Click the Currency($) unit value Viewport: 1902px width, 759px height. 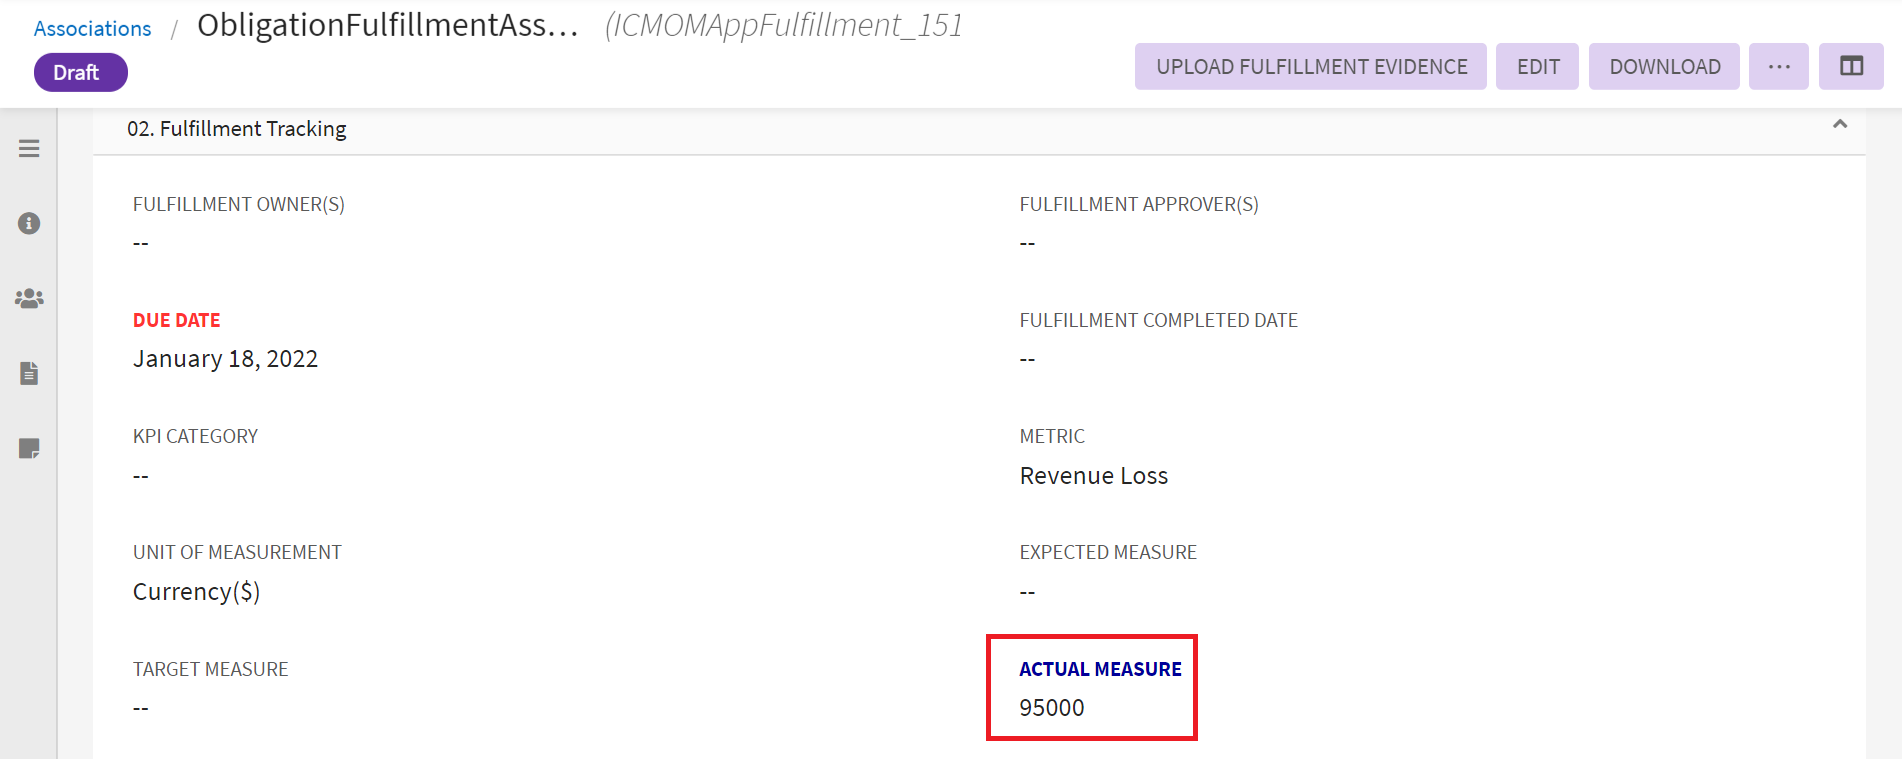196,592
